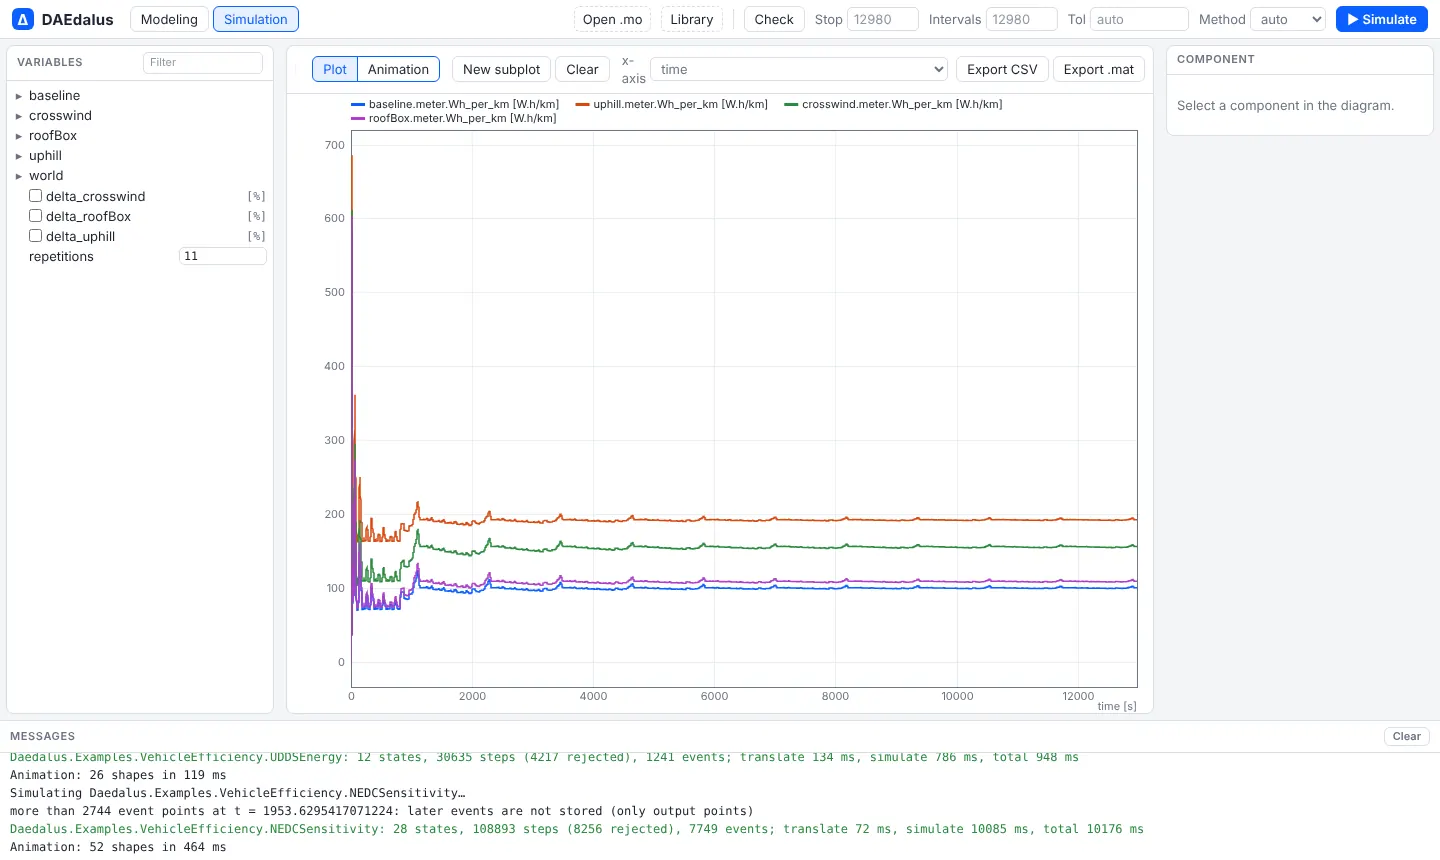Click the New subplot button
Image resolution: width=1440 pixels, height=860 pixels.
[501, 69]
